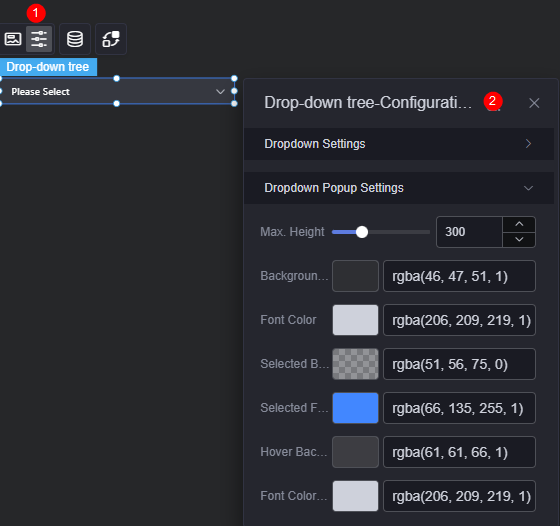
Task: Open the blue Selected Font color swatch
Action: pos(355,408)
